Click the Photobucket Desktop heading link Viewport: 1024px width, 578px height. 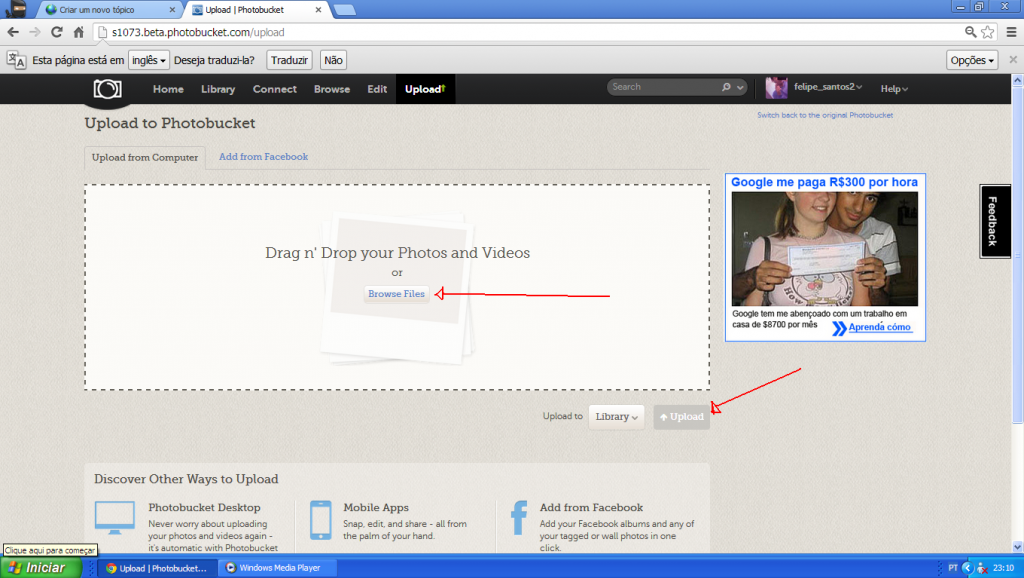coord(204,507)
